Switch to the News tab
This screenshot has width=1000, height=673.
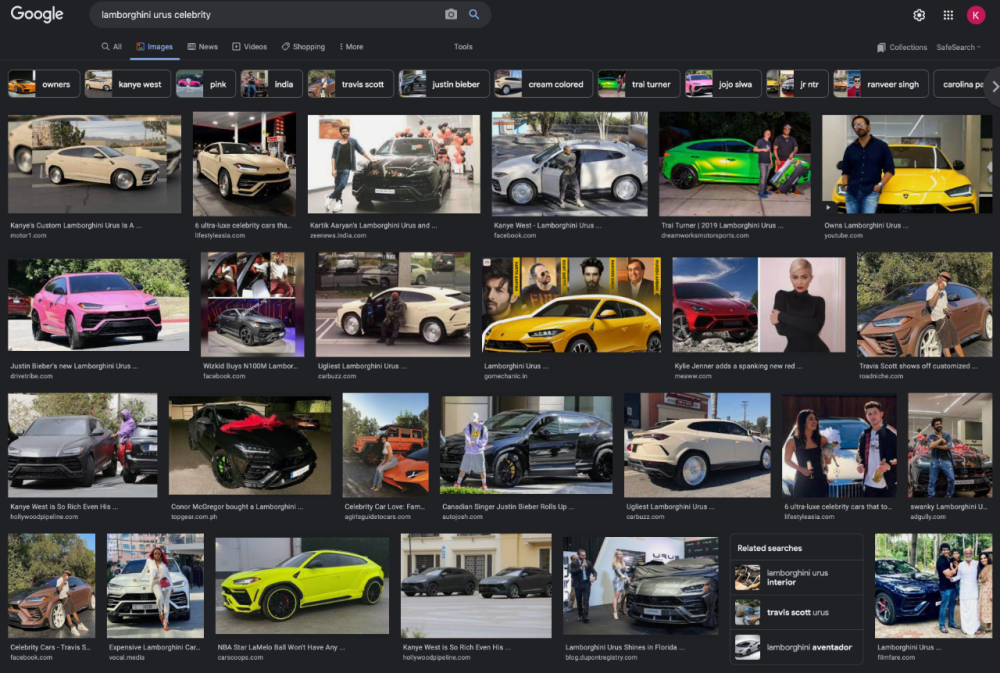pyautogui.click(x=202, y=47)
